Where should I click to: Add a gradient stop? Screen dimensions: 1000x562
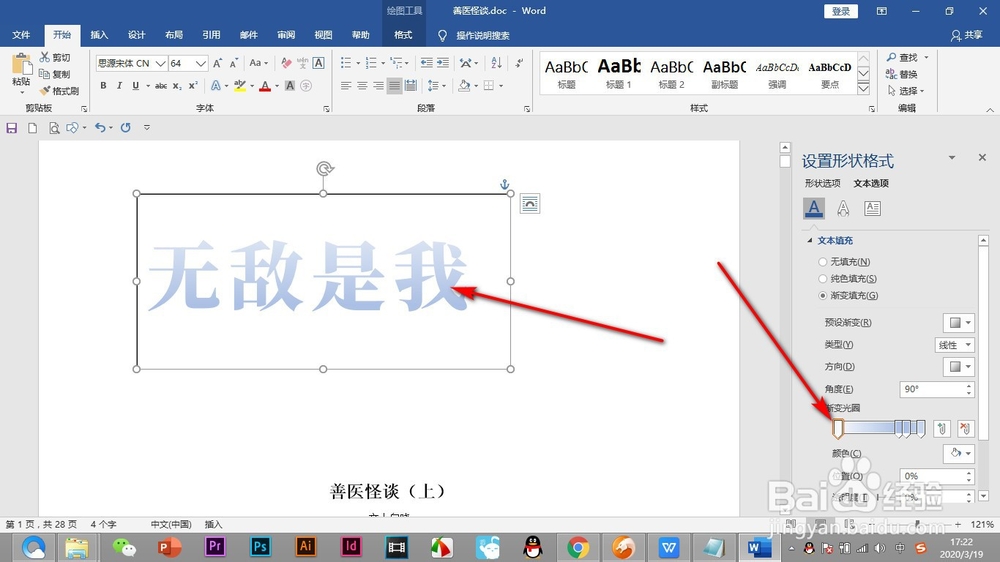point(942,429)
